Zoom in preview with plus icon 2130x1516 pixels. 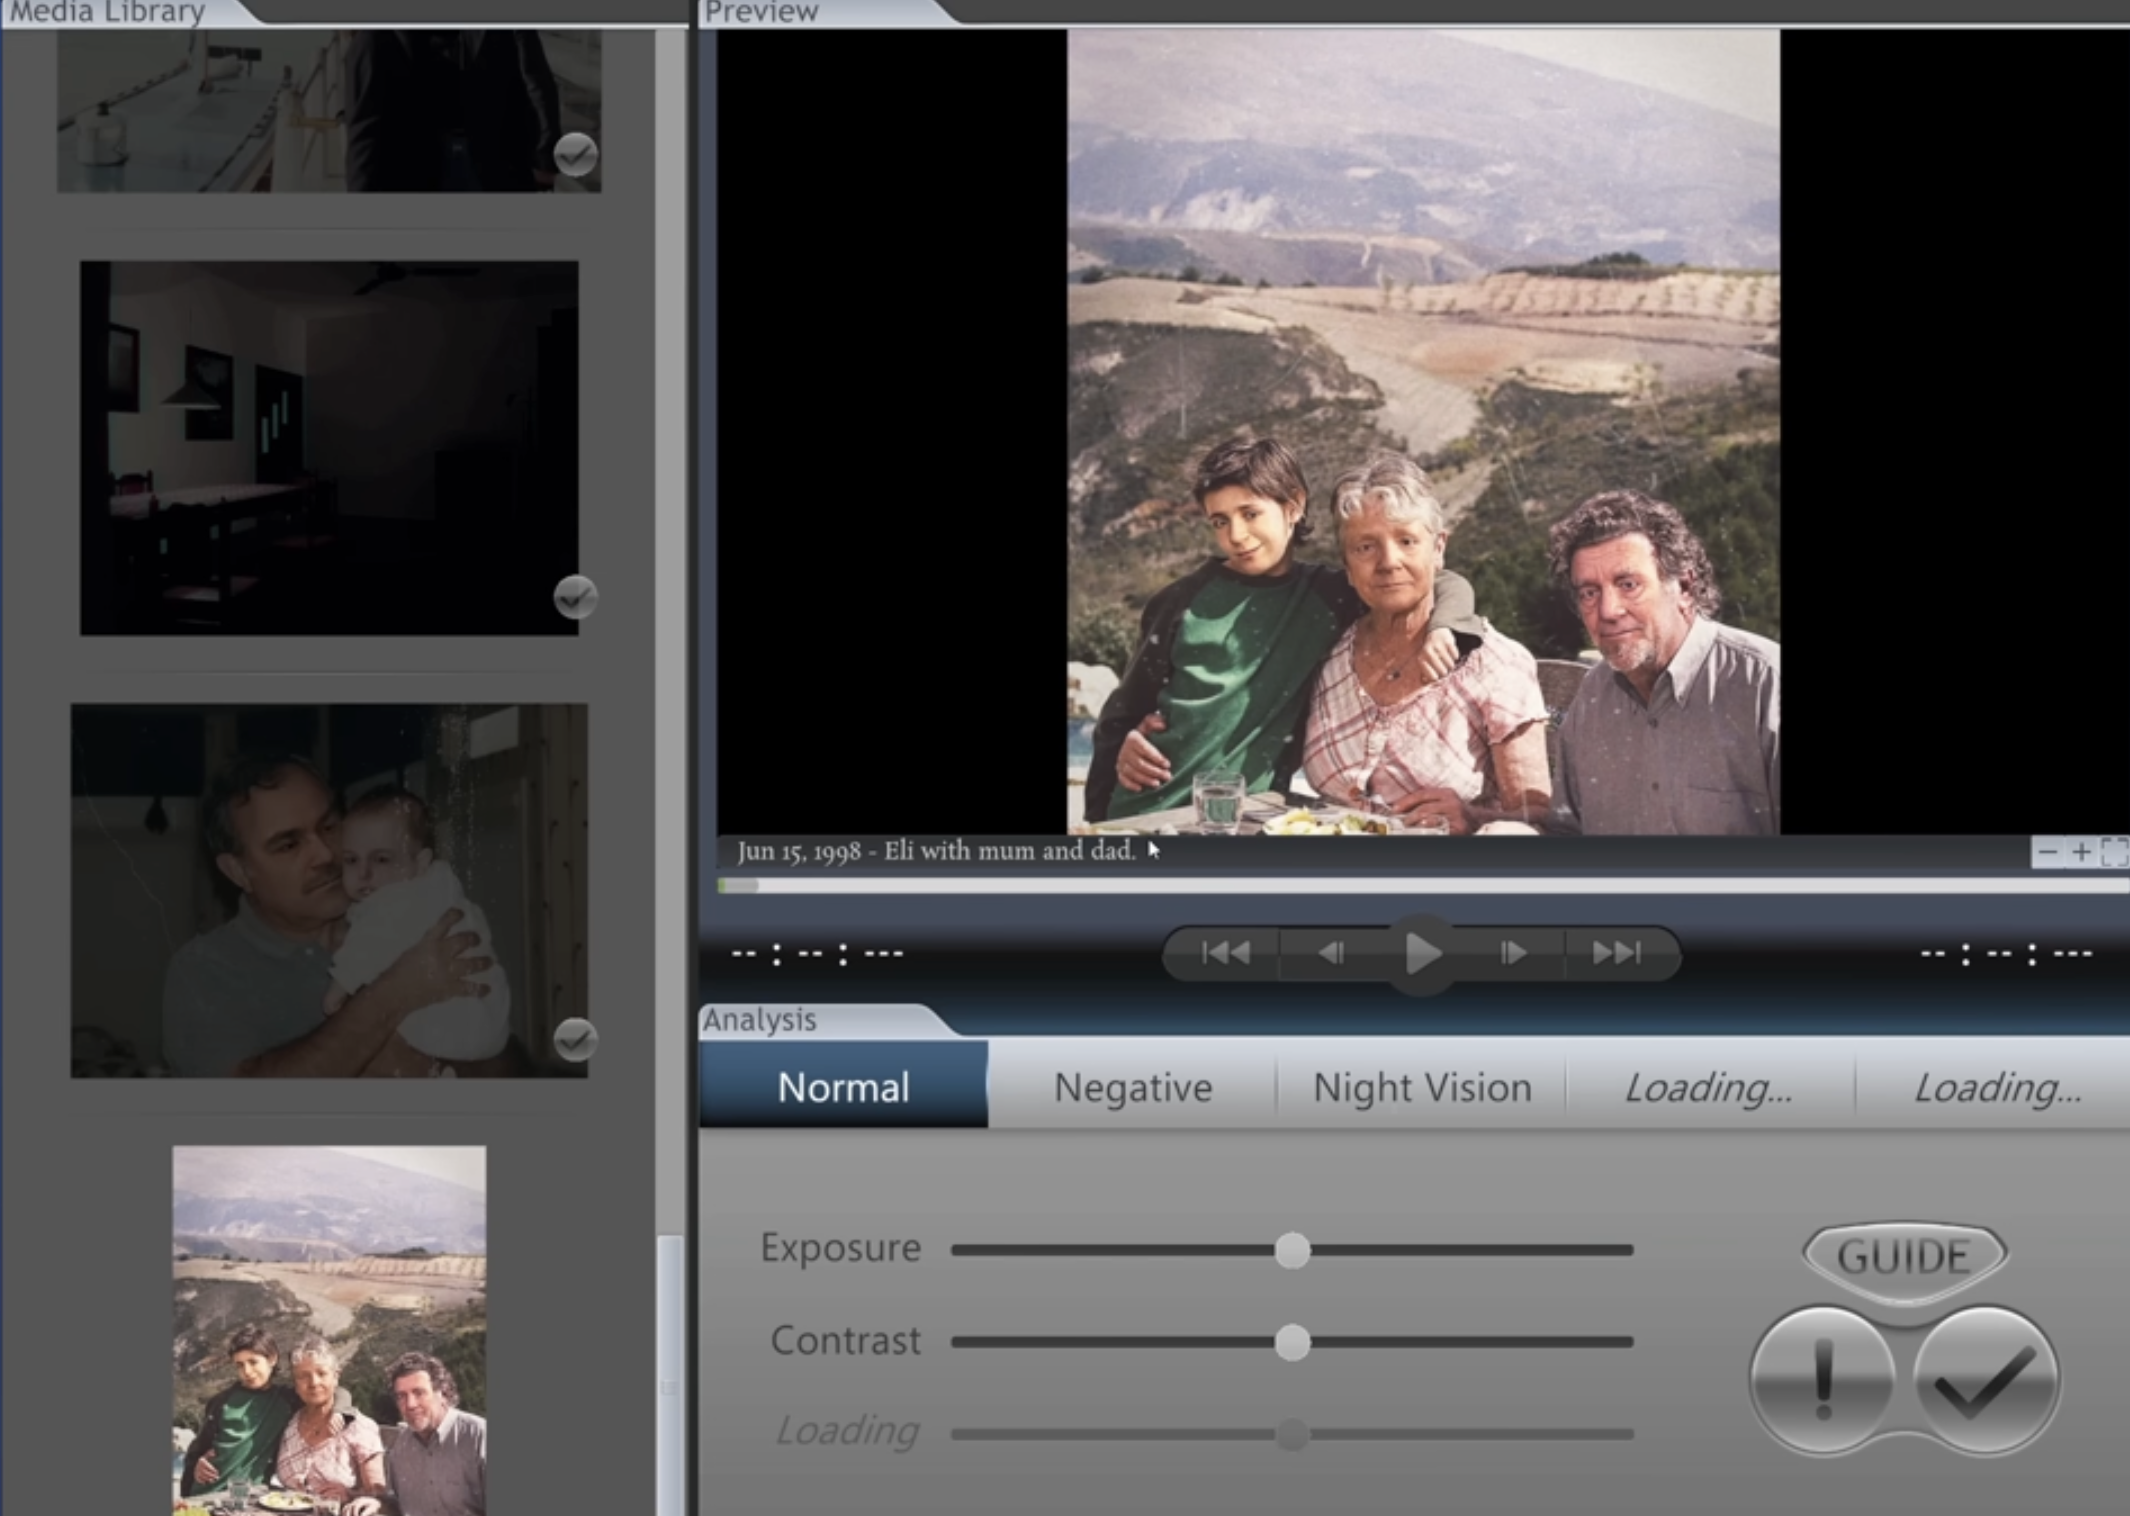[x=2081, y=853]
